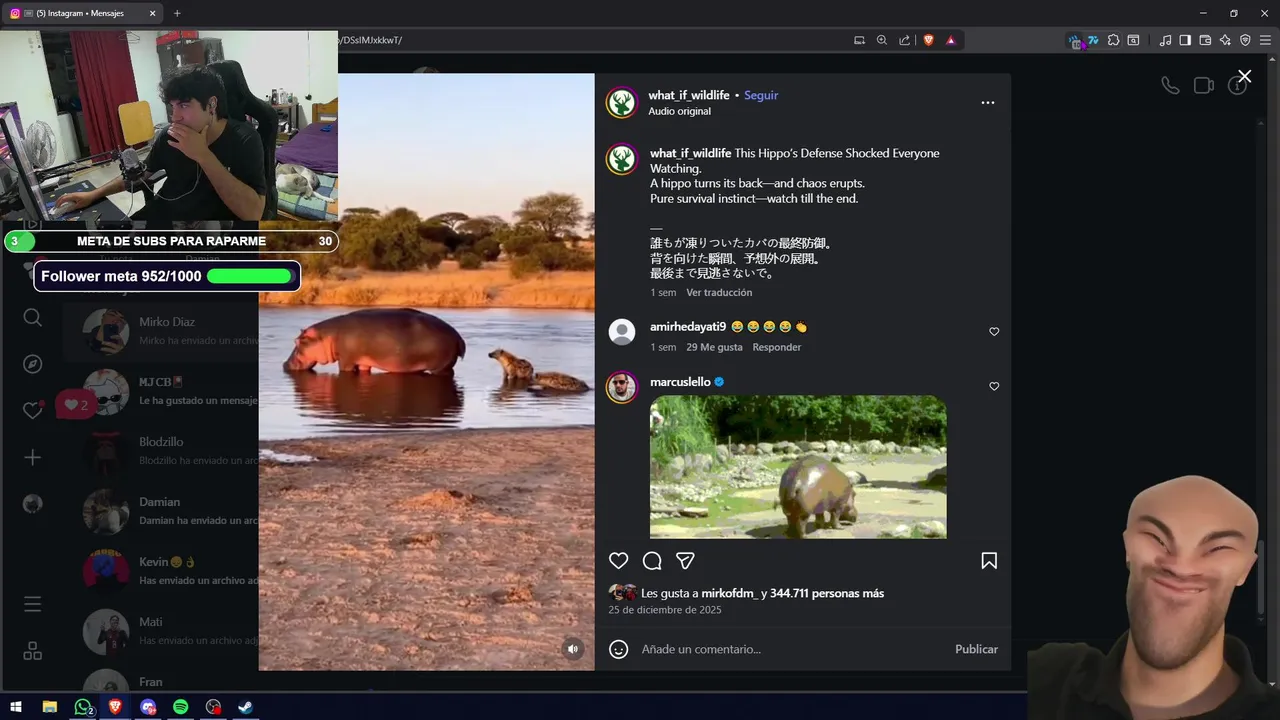The width and height of the screenshot is (1280, 720).
Task: Open WhatsApp from the taskbar
Action: coord(83,706)
